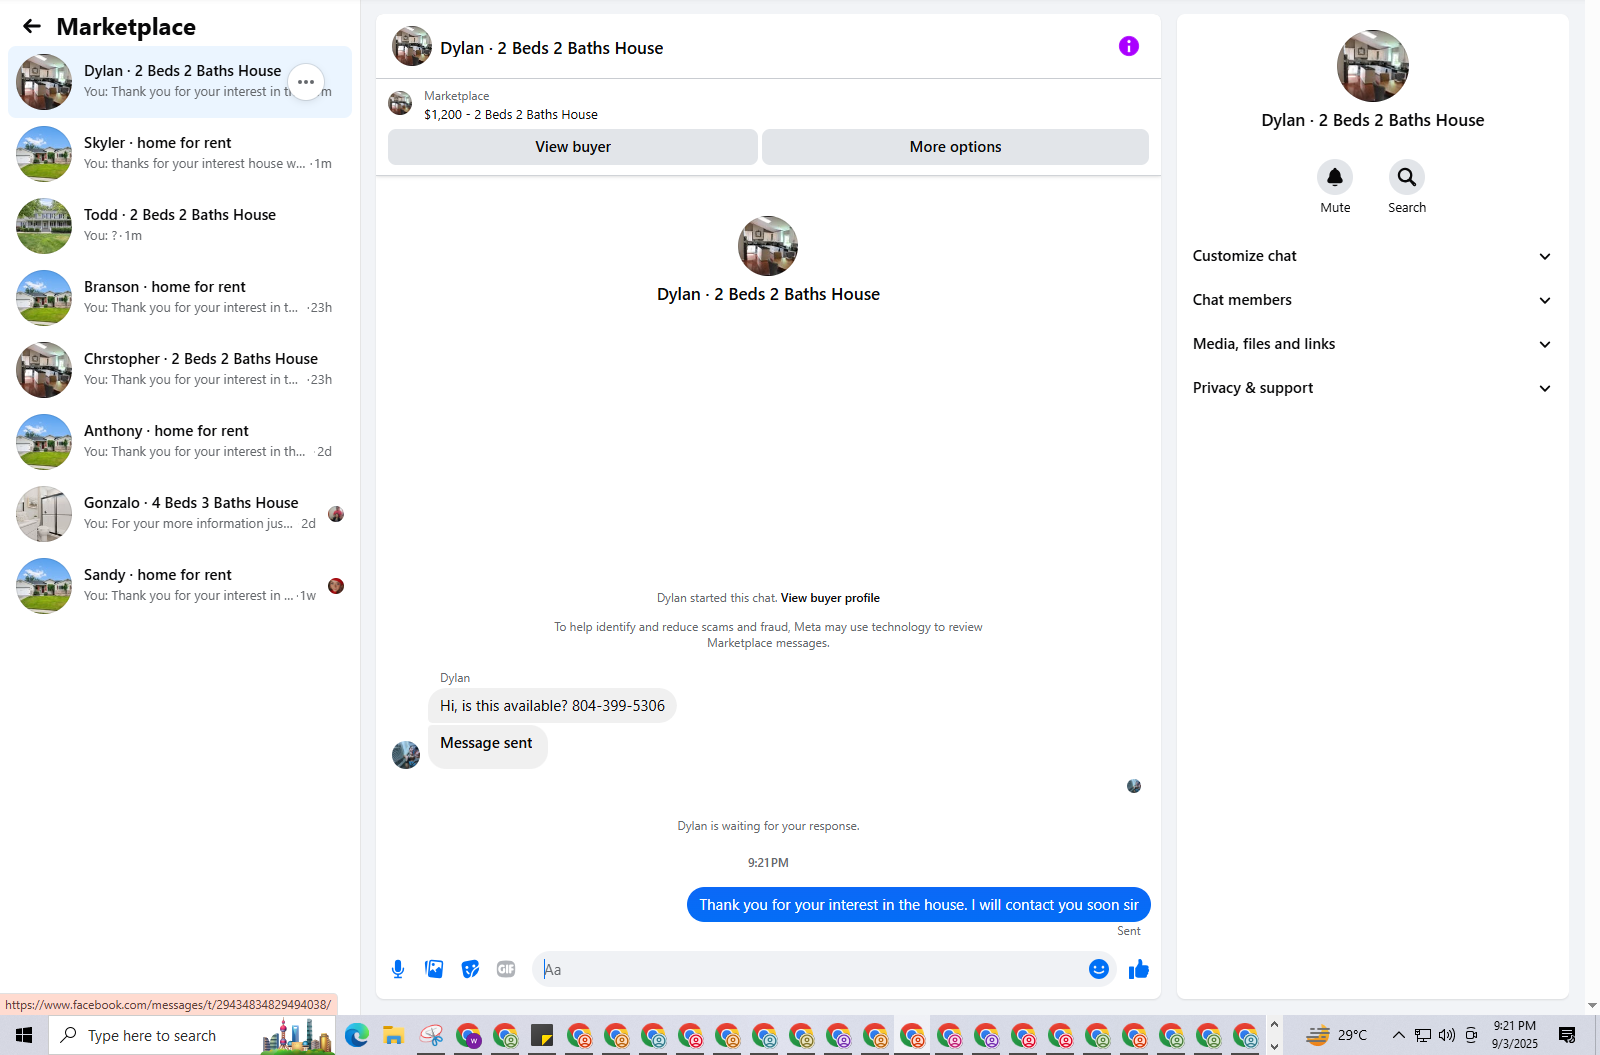Viewport: 1600px width, 1055px height.
Task: Open the three-dot menu on Dylan's conversation
Action: click(306, 82)
